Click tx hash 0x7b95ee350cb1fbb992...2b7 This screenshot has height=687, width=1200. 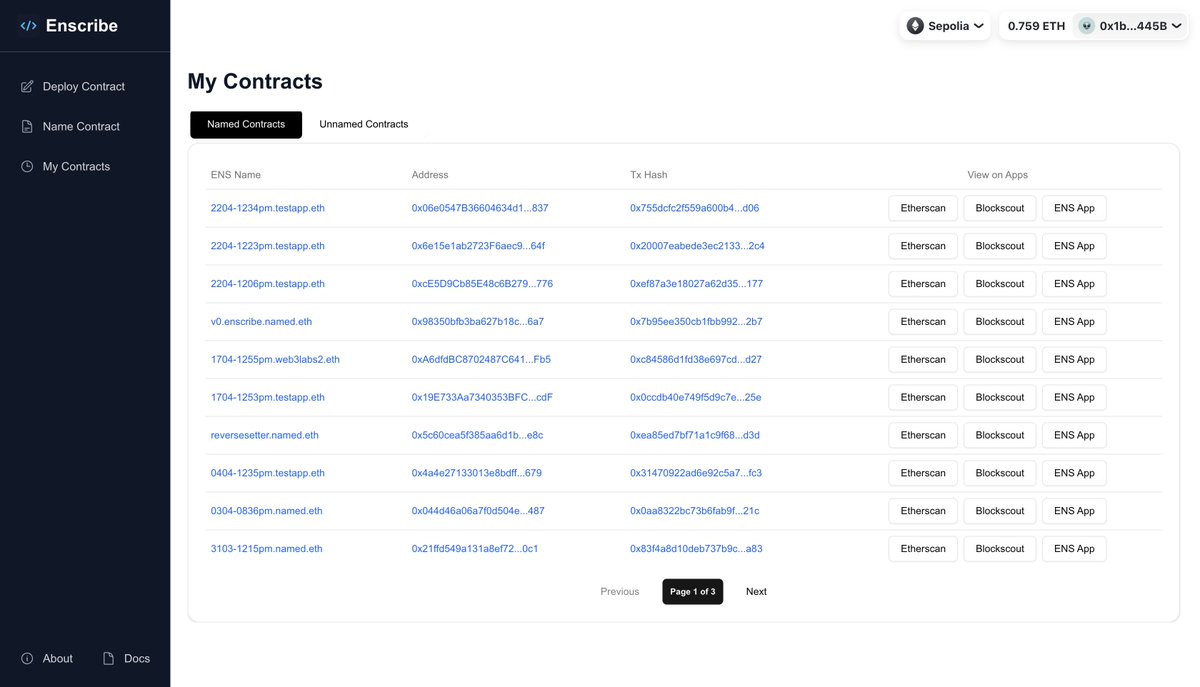point(696,322)
